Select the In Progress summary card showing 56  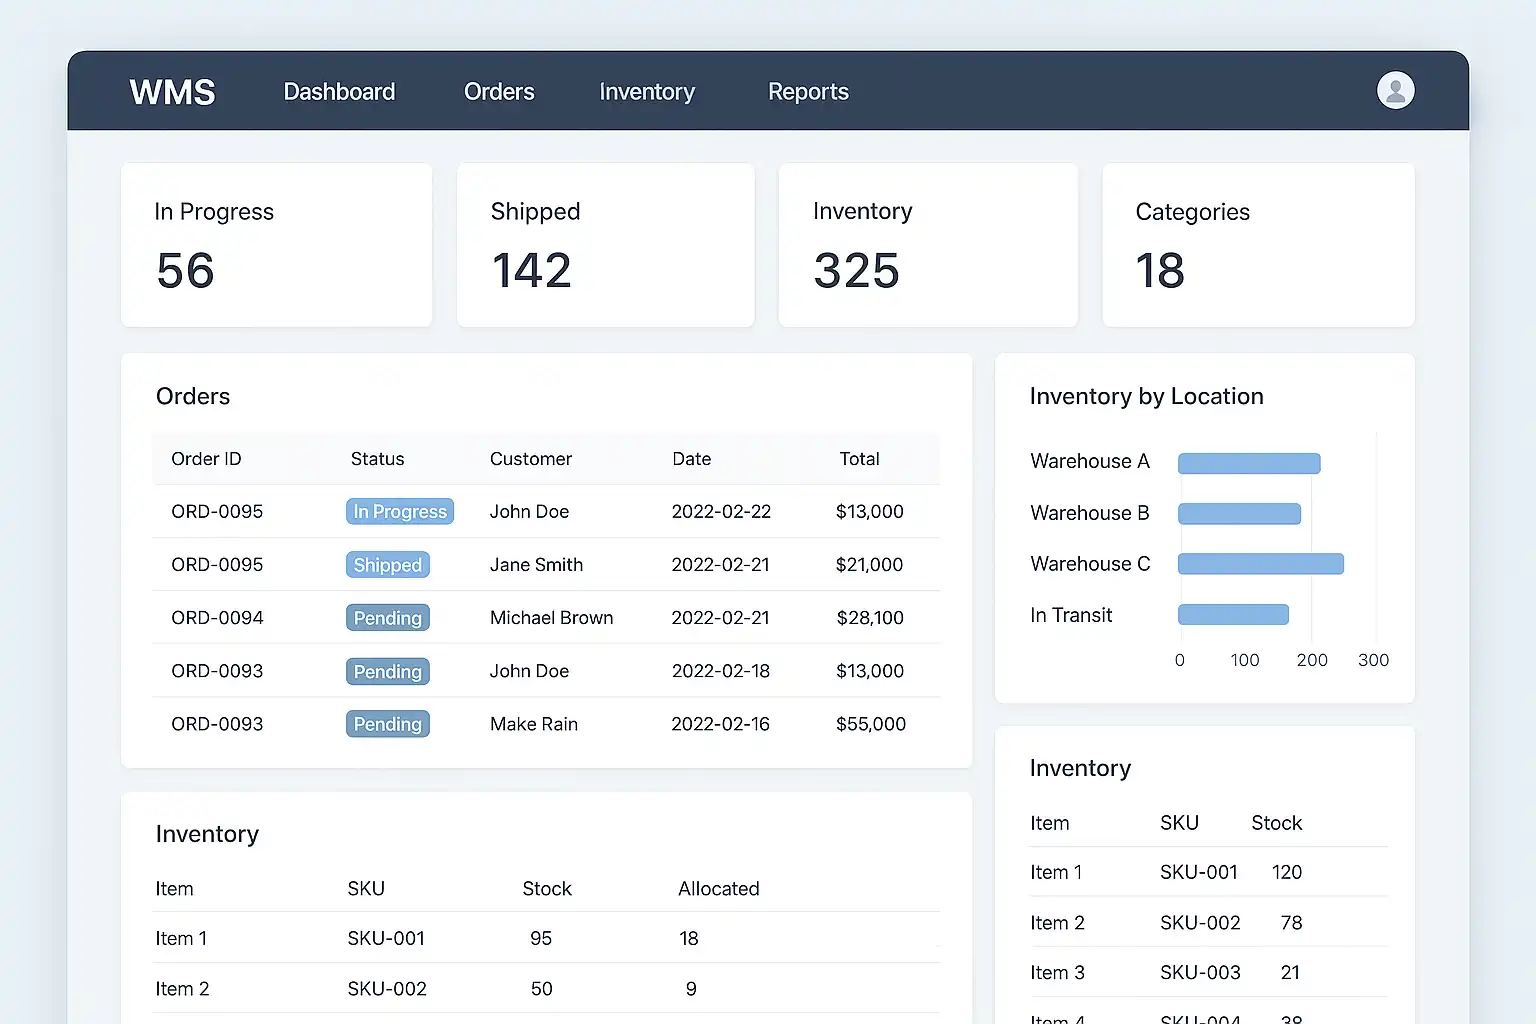click(x=276, y=245)
